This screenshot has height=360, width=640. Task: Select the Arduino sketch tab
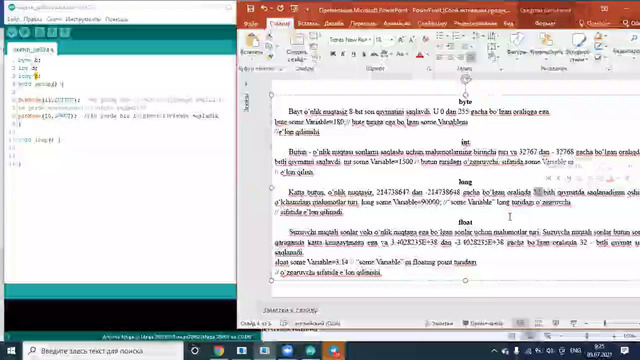click(x=33, y=49)
